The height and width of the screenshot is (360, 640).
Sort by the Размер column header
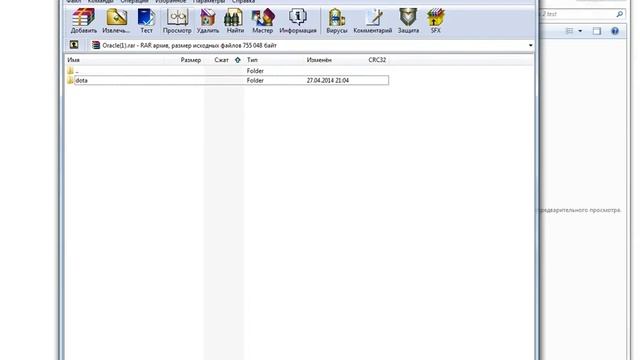191,60
